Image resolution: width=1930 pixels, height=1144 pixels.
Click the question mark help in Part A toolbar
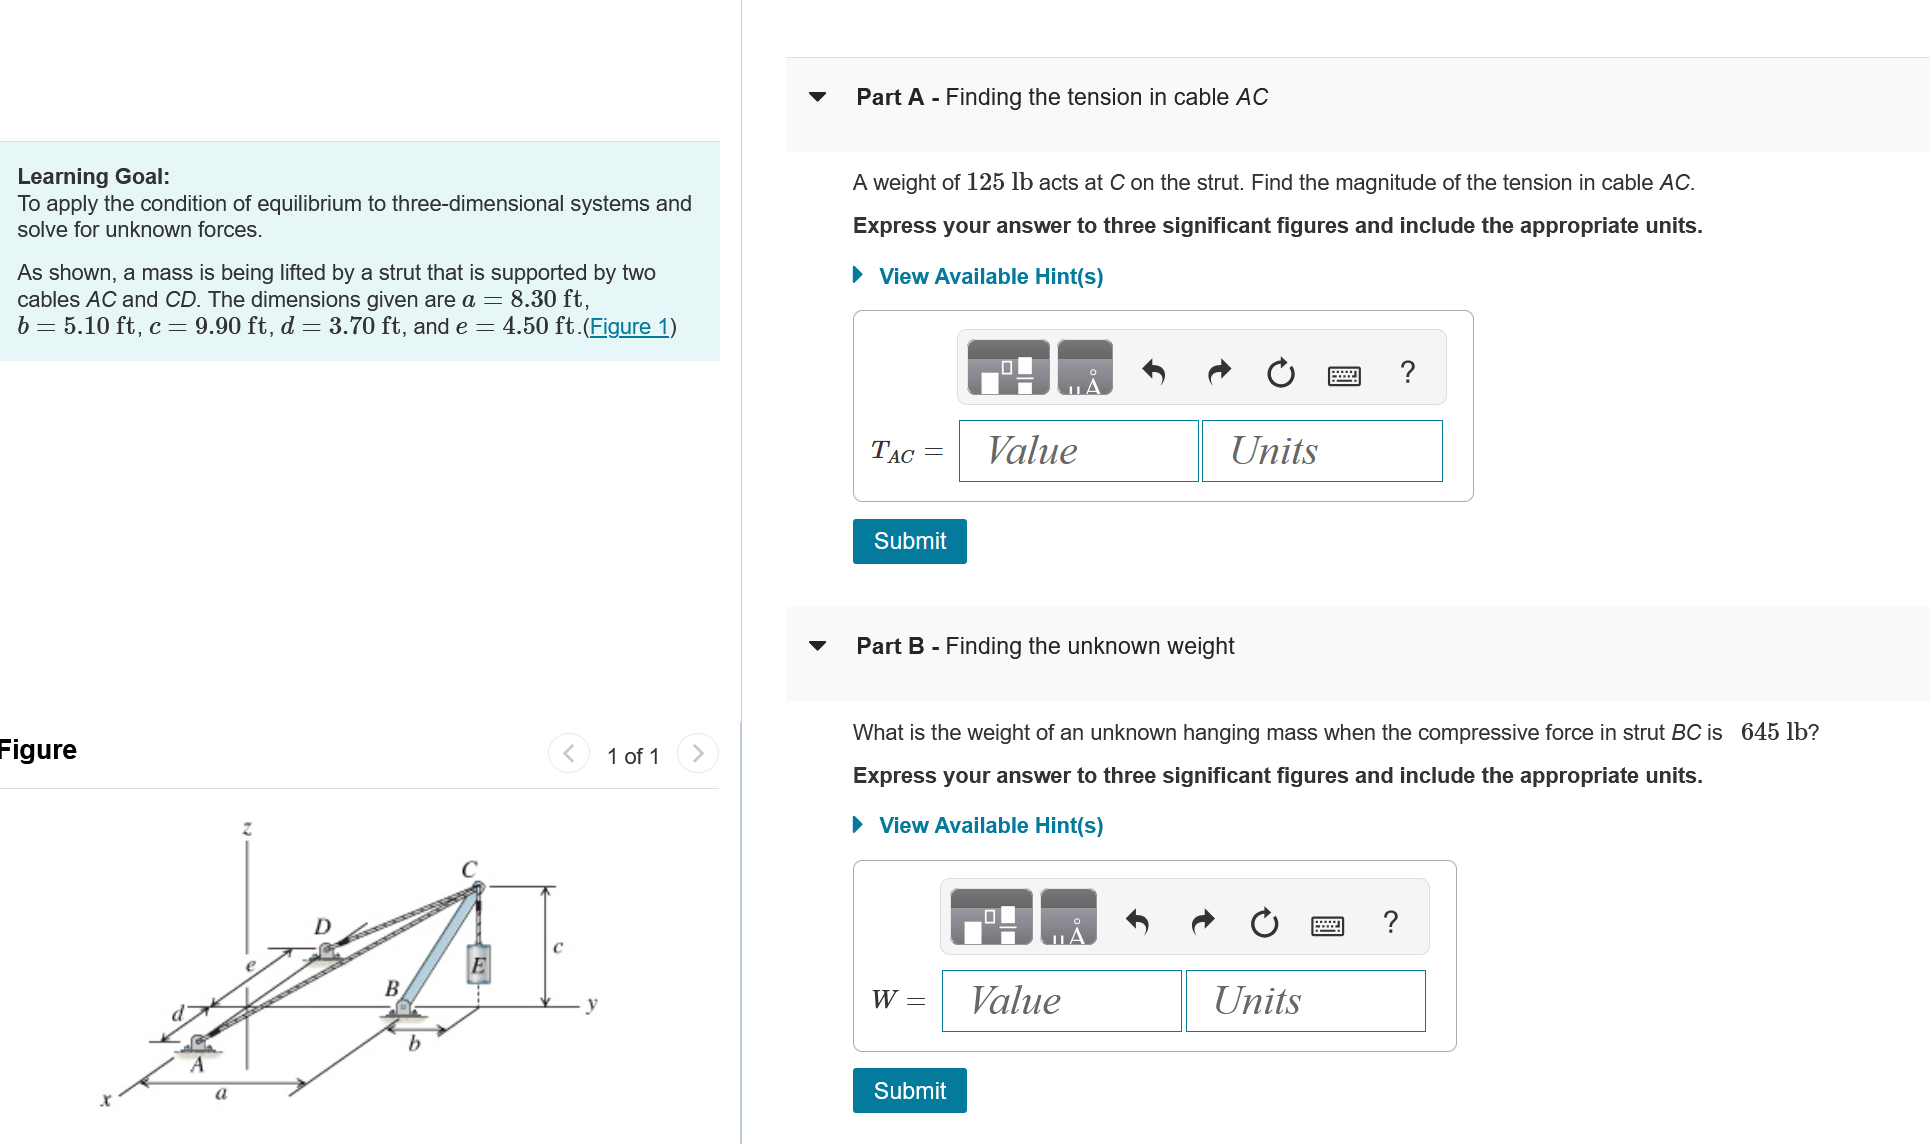click(1408, 373)
